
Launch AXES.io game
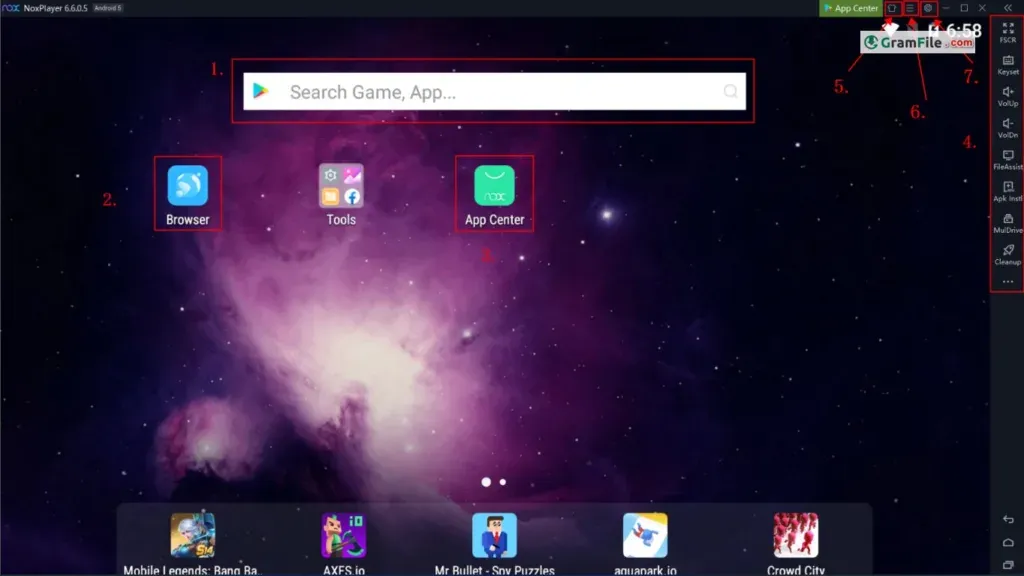344,536
